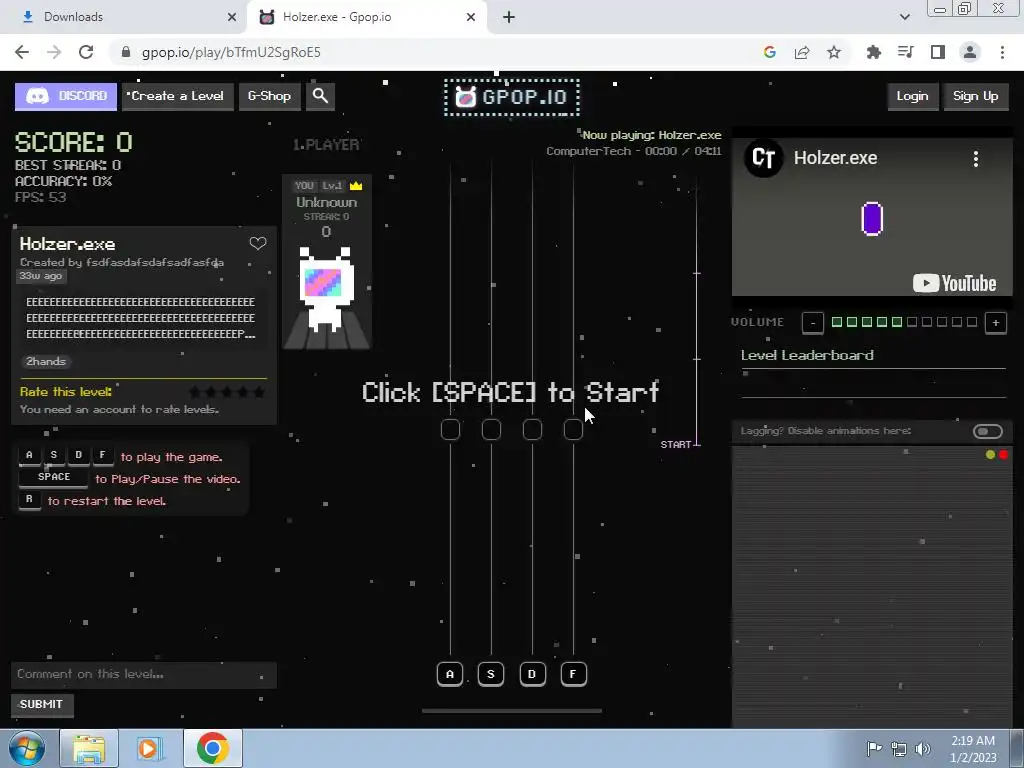Open a new browser tab
Image resolution: width=1024 pixels, height=768 pixels.
tap(509, 18)
